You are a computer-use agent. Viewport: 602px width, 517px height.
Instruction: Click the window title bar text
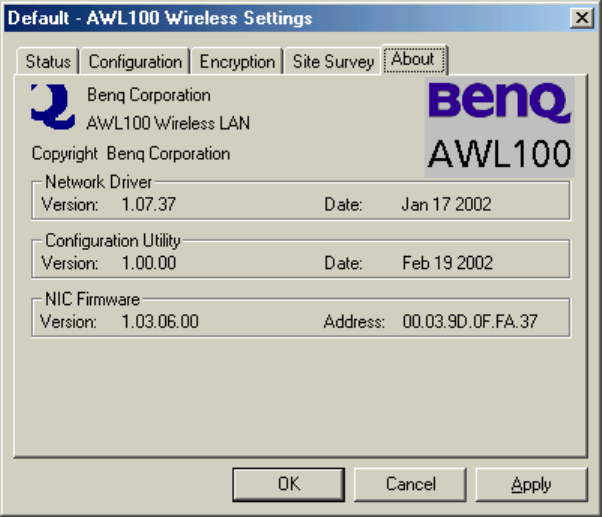160,18
